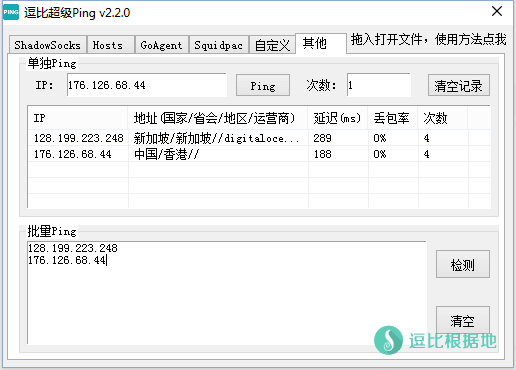Click the 0% loss in the 176.126.68.44 row
Screen dimensions: 516x370
tap(380, 154)
